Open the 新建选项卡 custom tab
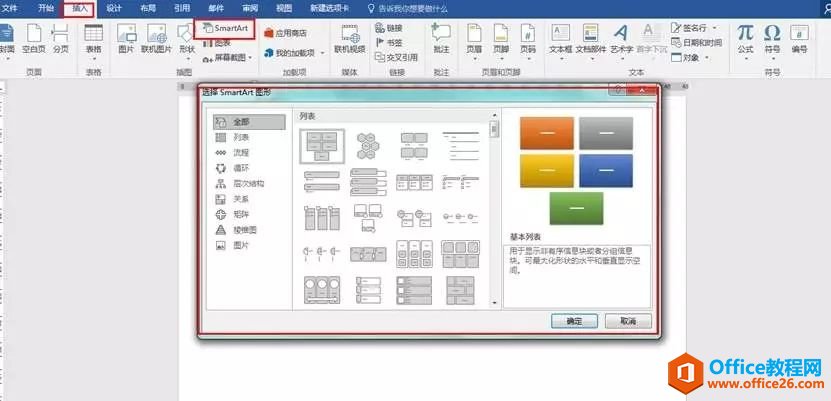The height and width of the screenshot is (401, 831). pyautogui.click(x=329, y=8)
